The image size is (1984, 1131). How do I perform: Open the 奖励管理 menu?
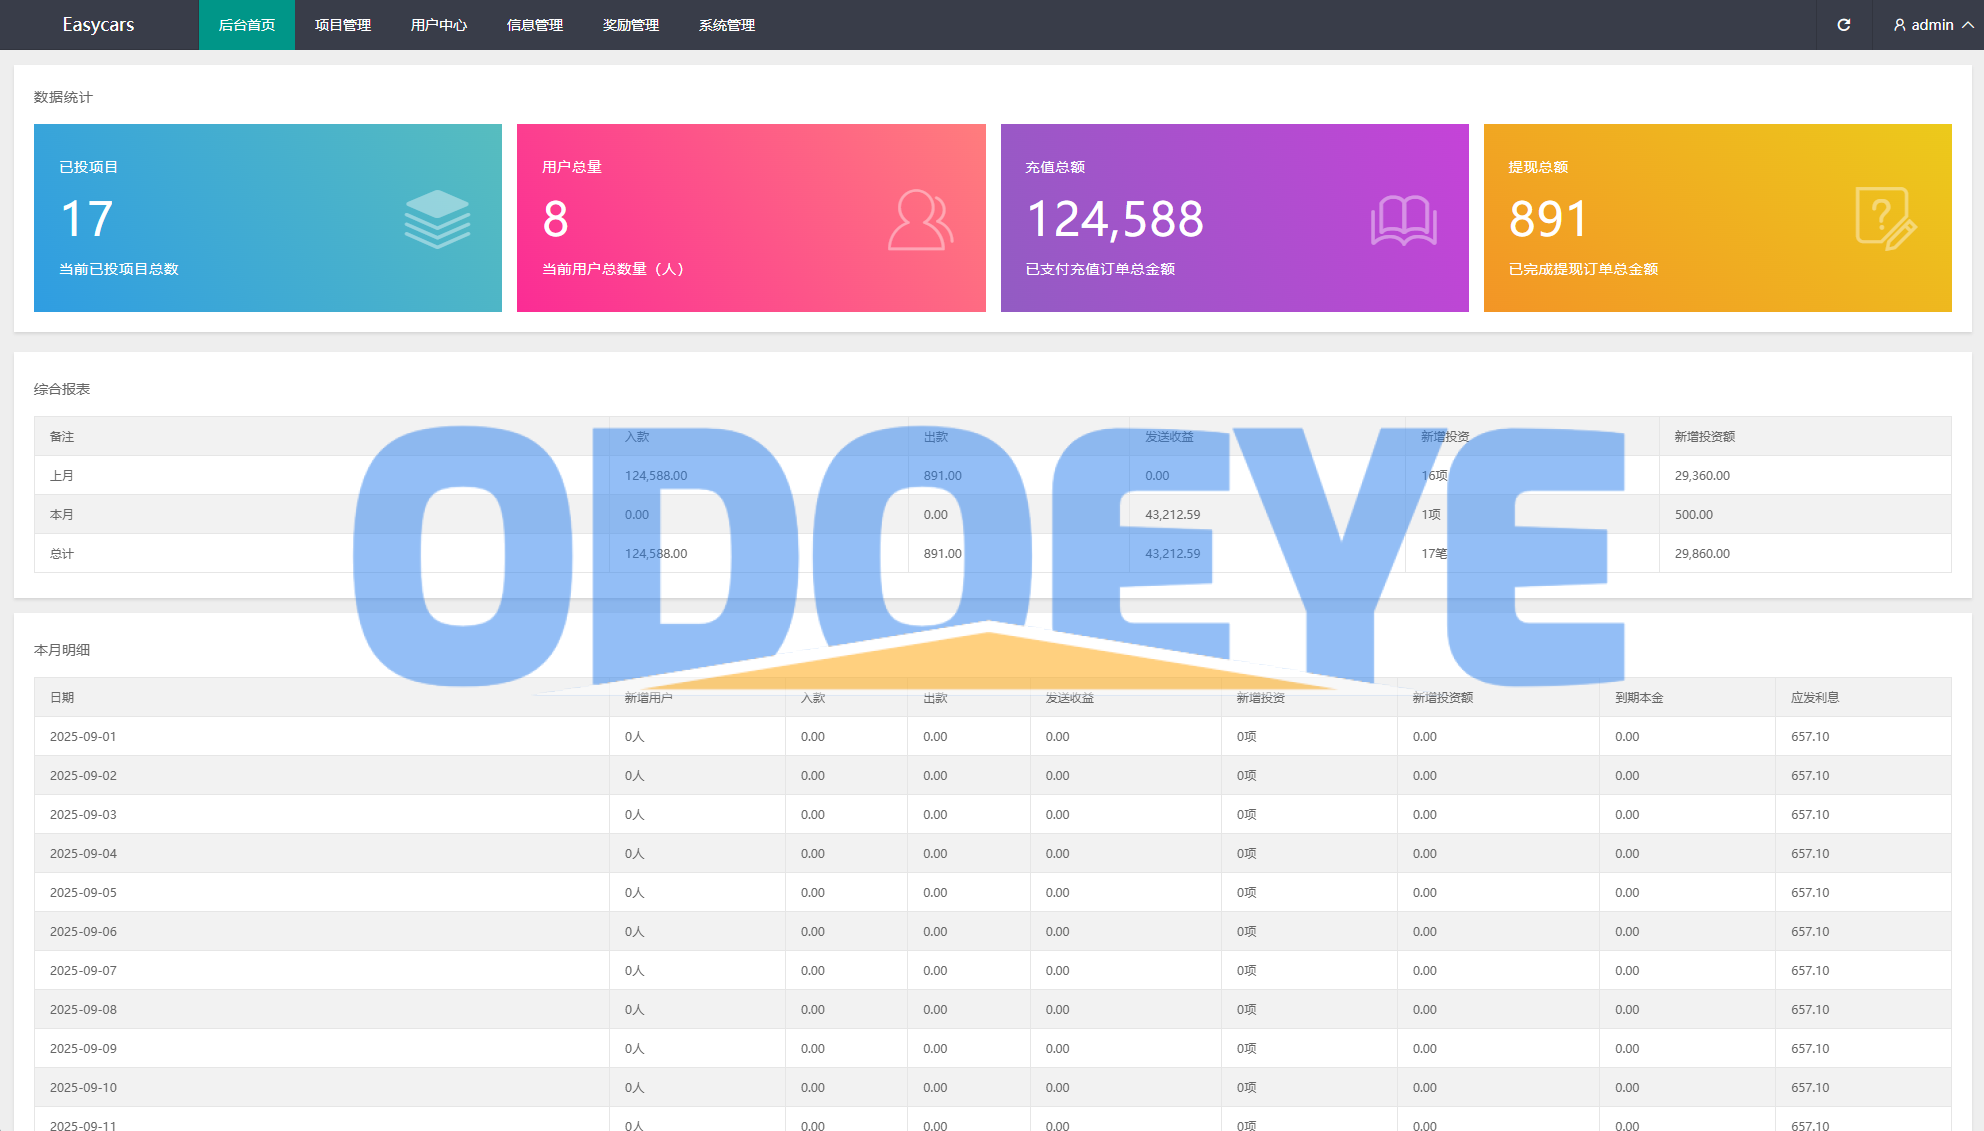(x=630, y=25)
